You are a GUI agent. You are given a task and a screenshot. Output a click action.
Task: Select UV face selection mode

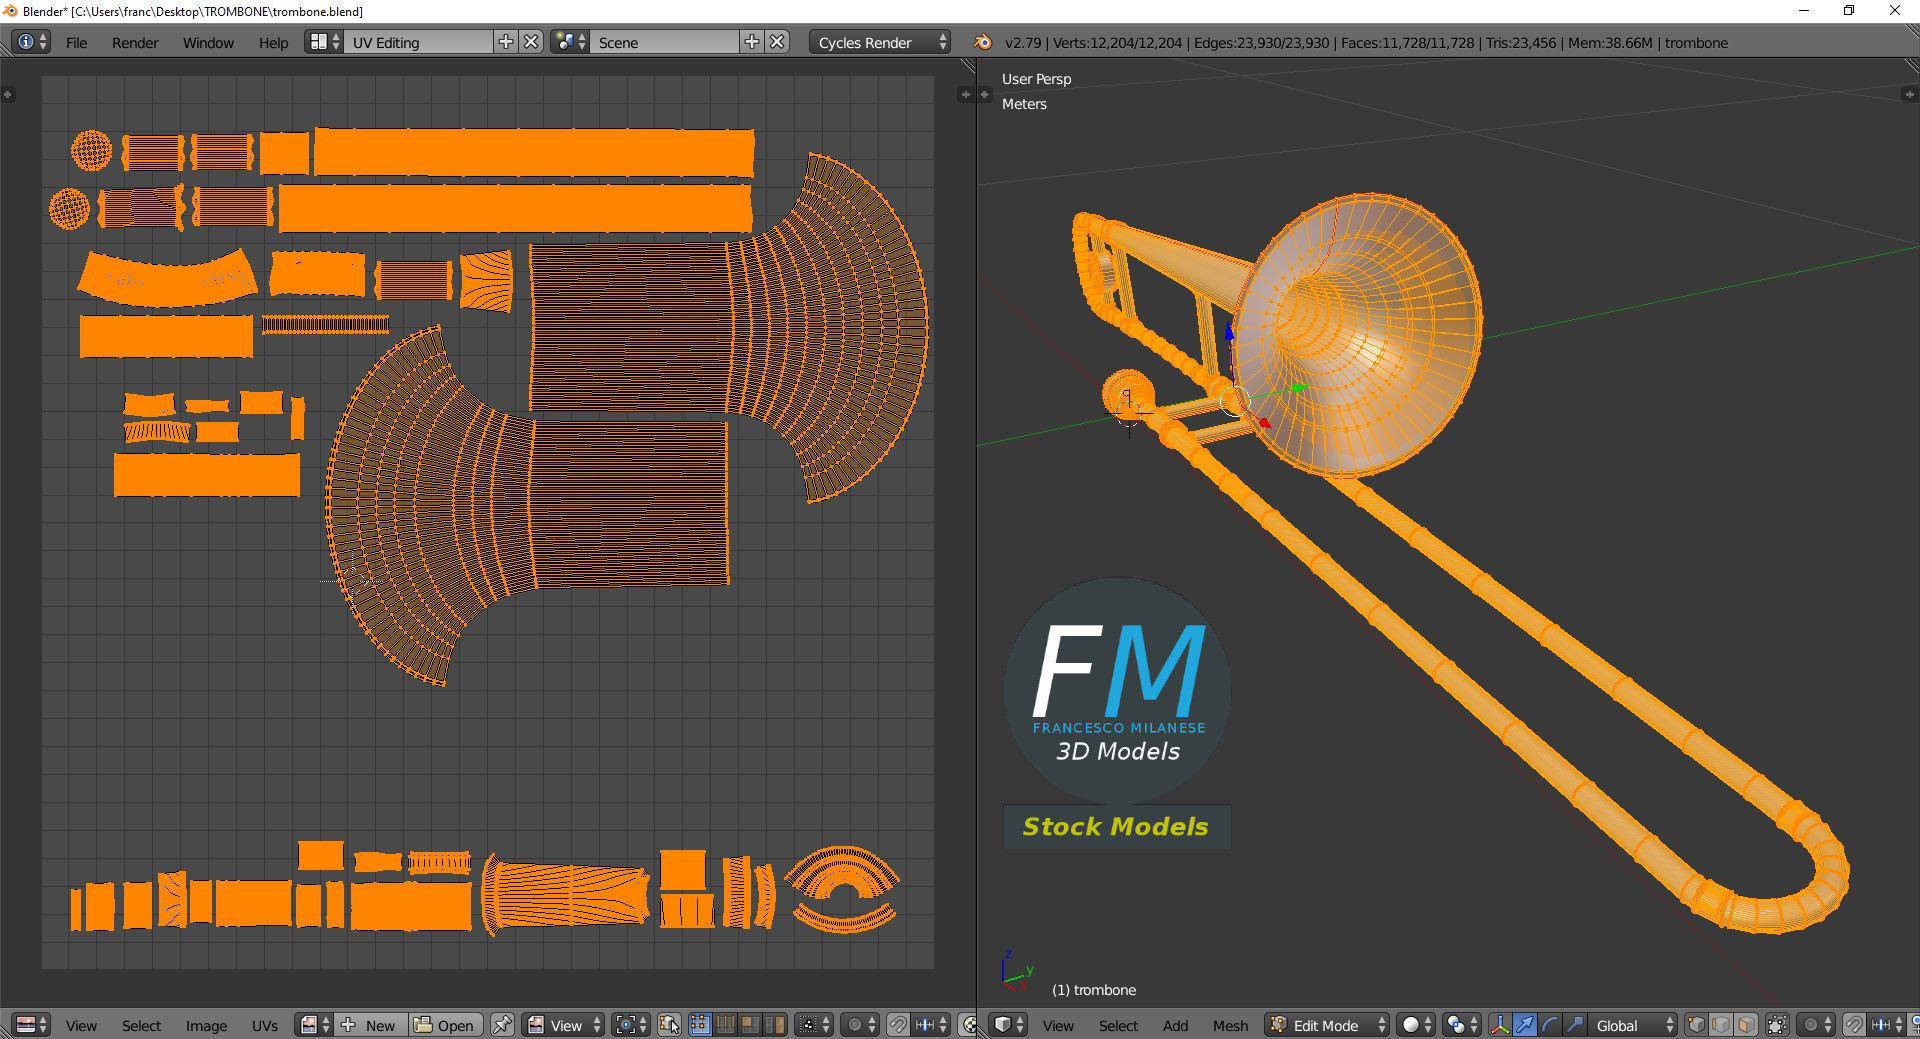pos(750,1025)
